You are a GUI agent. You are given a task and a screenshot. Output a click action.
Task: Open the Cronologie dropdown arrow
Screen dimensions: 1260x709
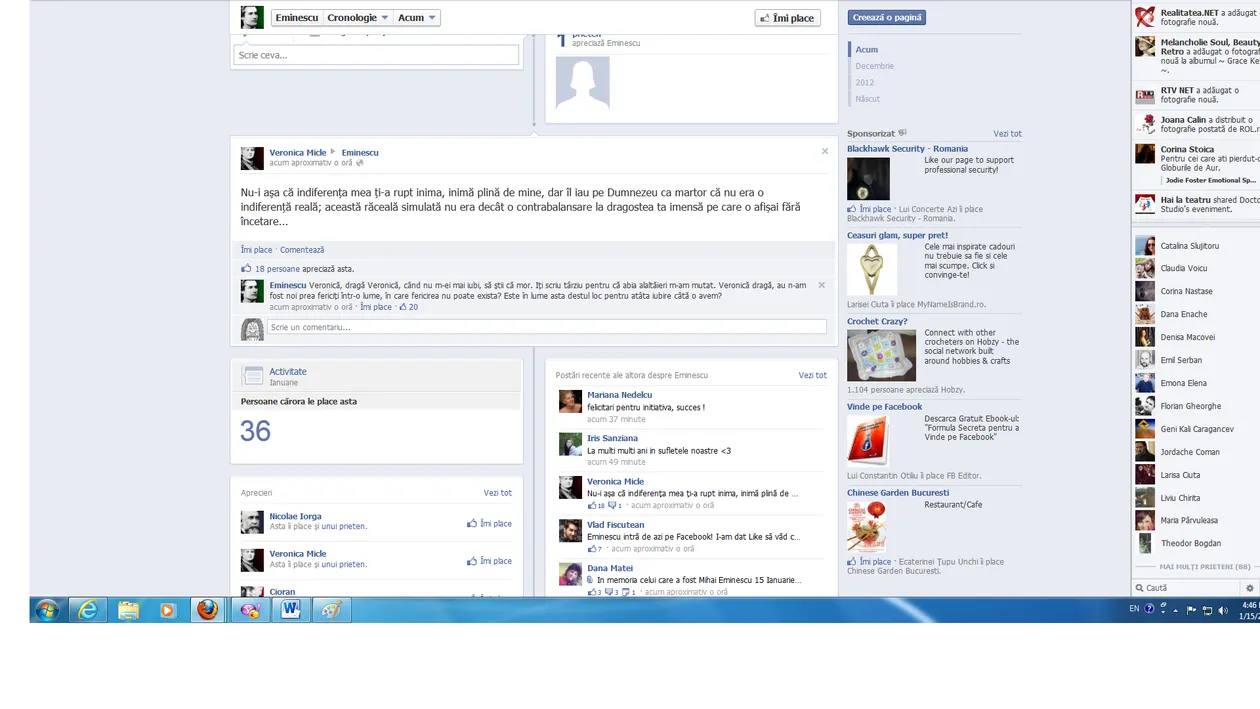pos(386,17)
